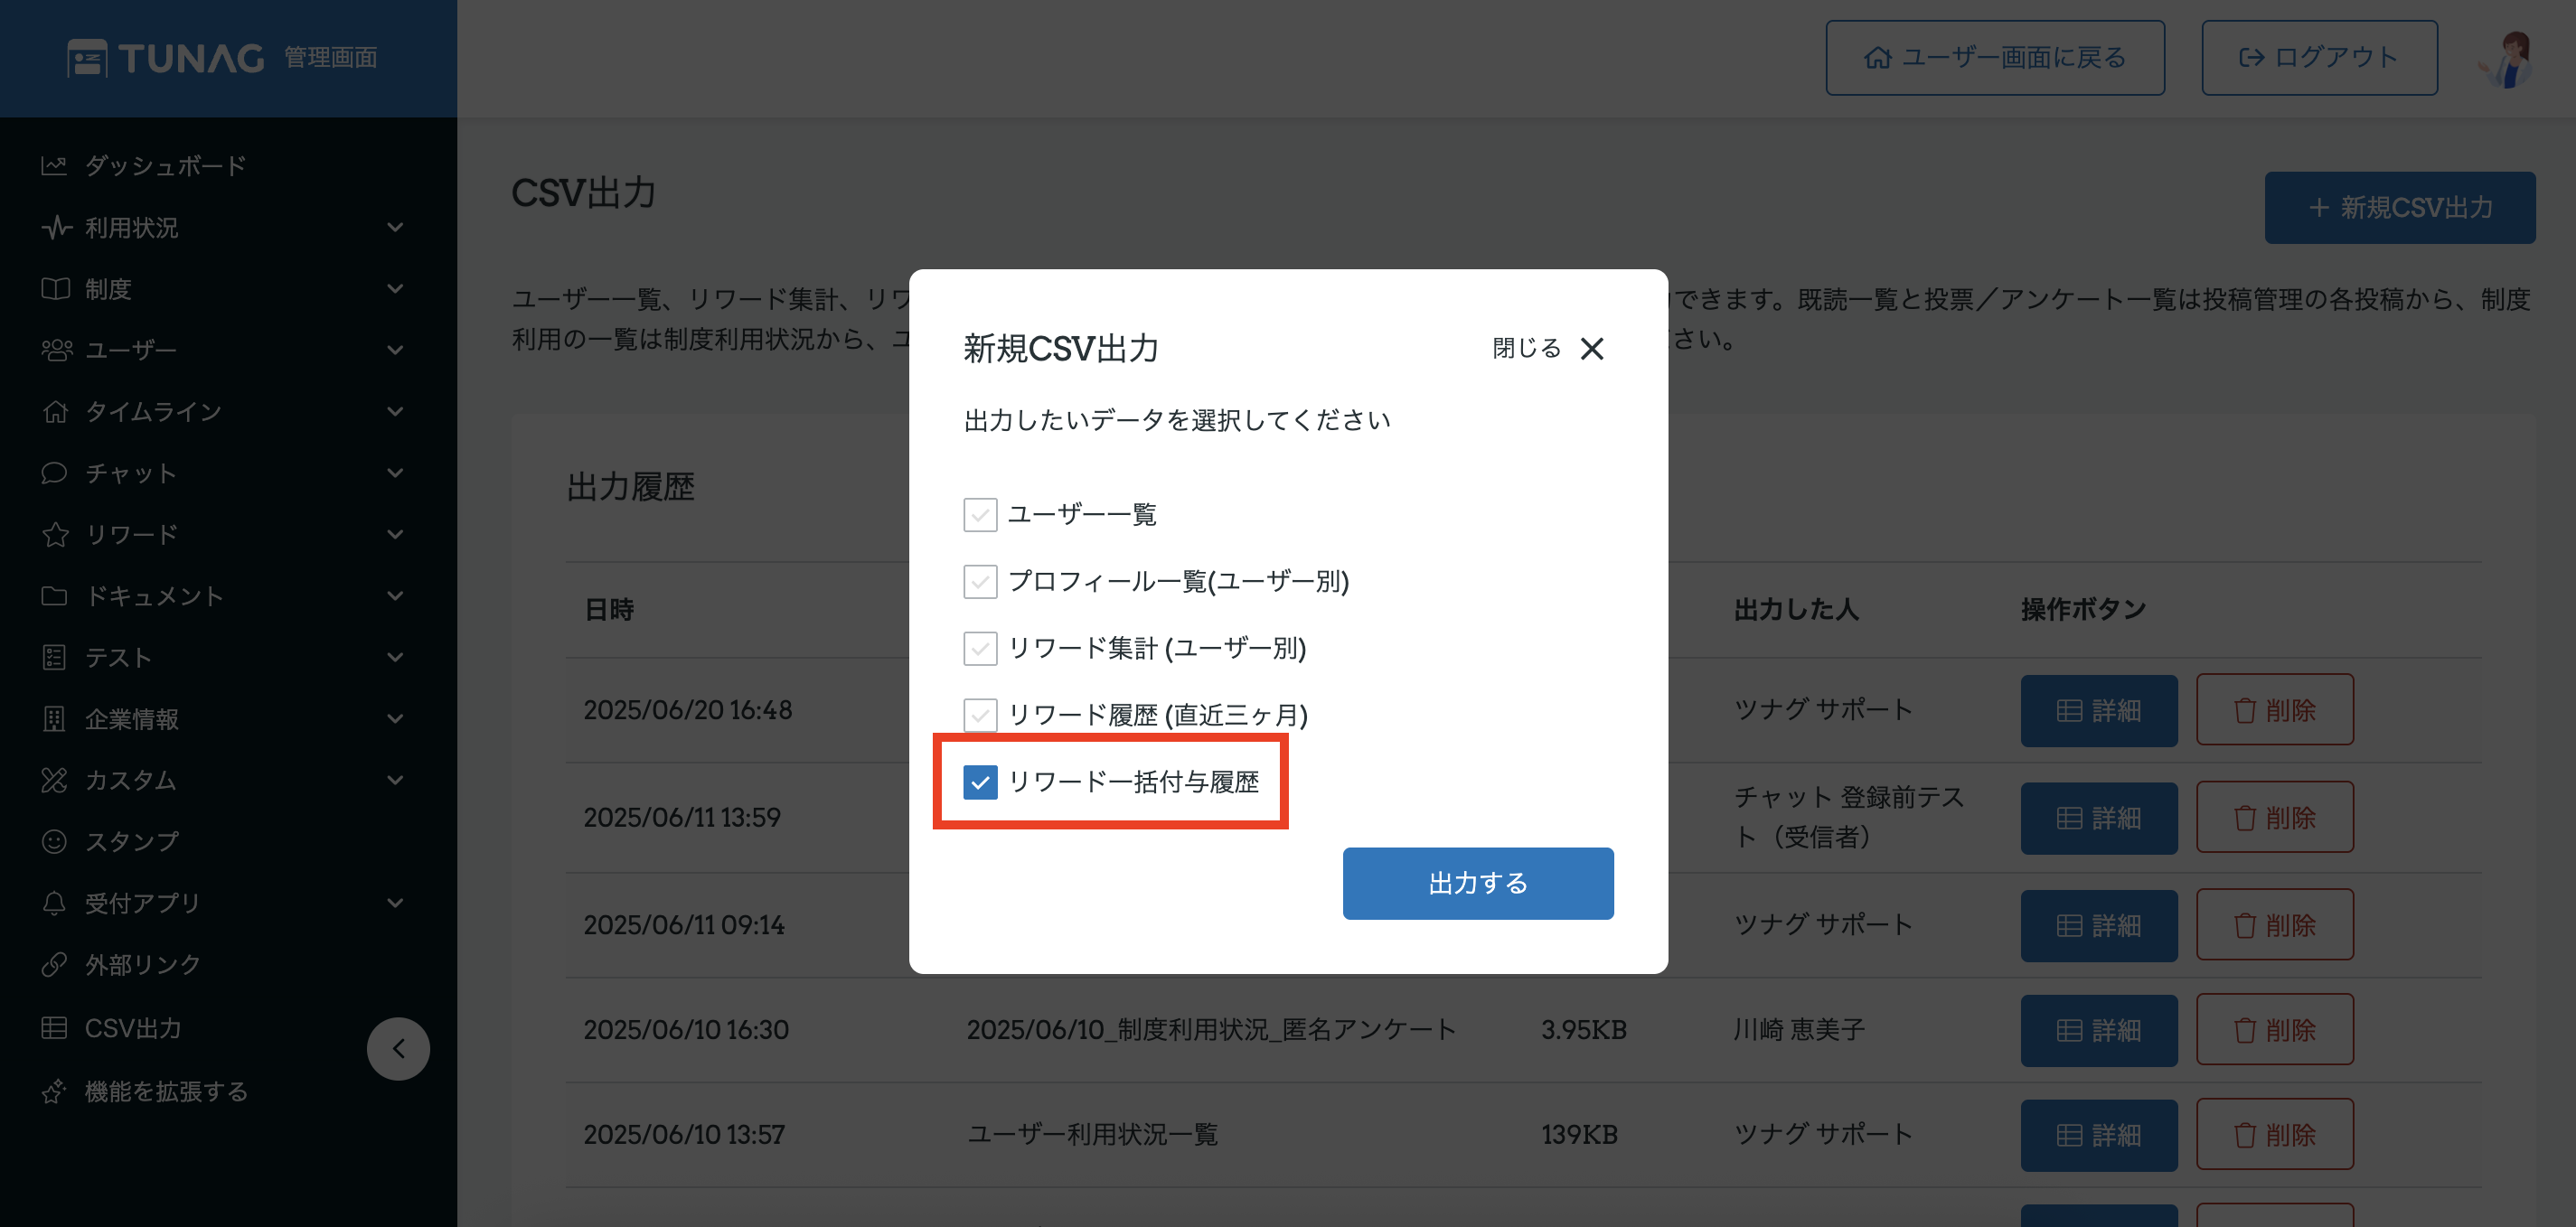
Task: Open 詳細 for the 2025/06/11 09:14 row
Action: tap(2098, 925)
